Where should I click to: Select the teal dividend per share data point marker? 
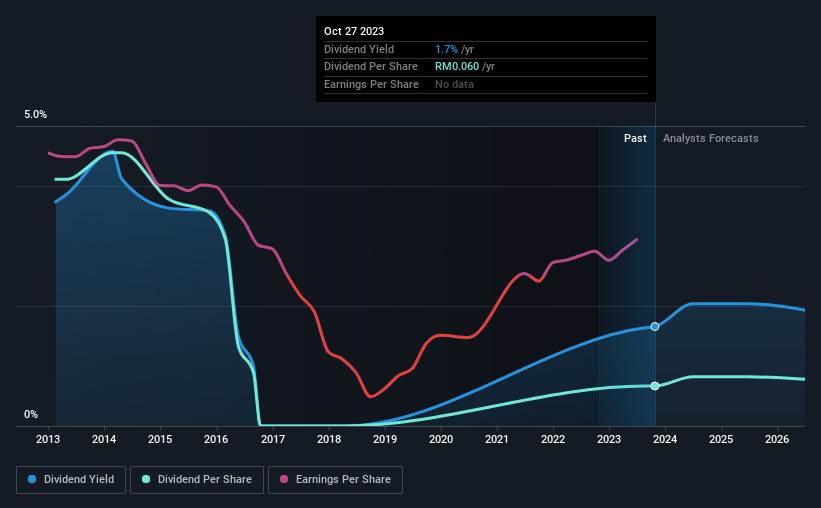pos(655,386)
